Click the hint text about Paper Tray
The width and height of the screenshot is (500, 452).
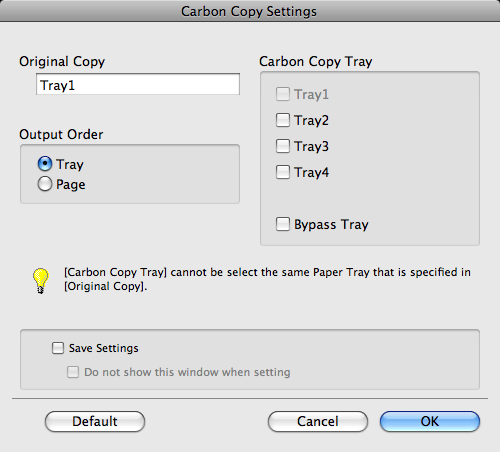pos(267,279)
